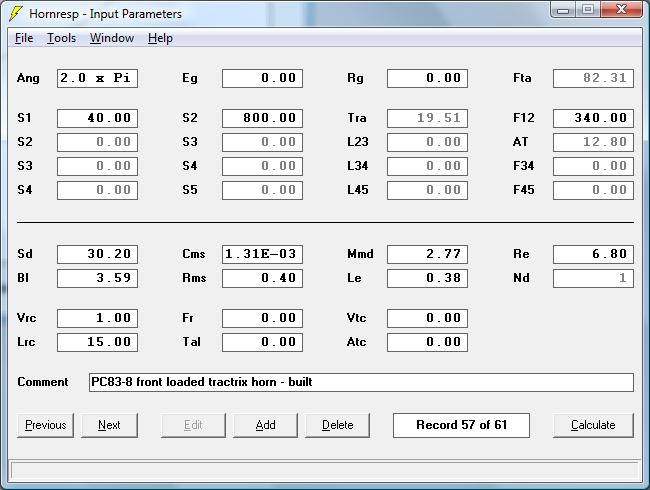Select the Fr input field
650x490 pixels.
(262, 318)
